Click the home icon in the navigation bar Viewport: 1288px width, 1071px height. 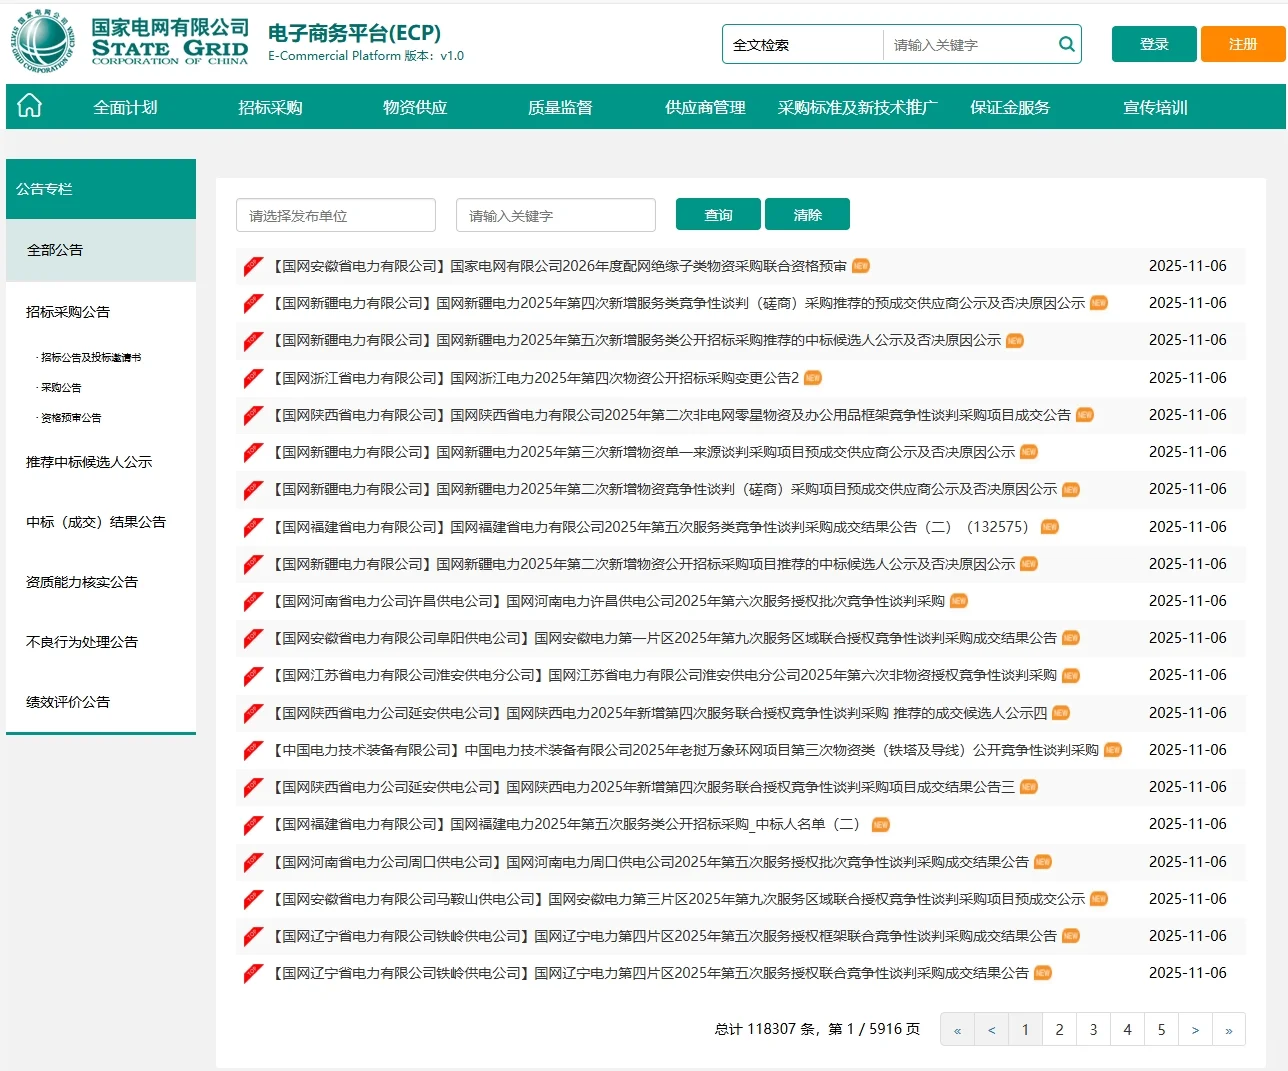pyautogui.click(x=29, y=105)
